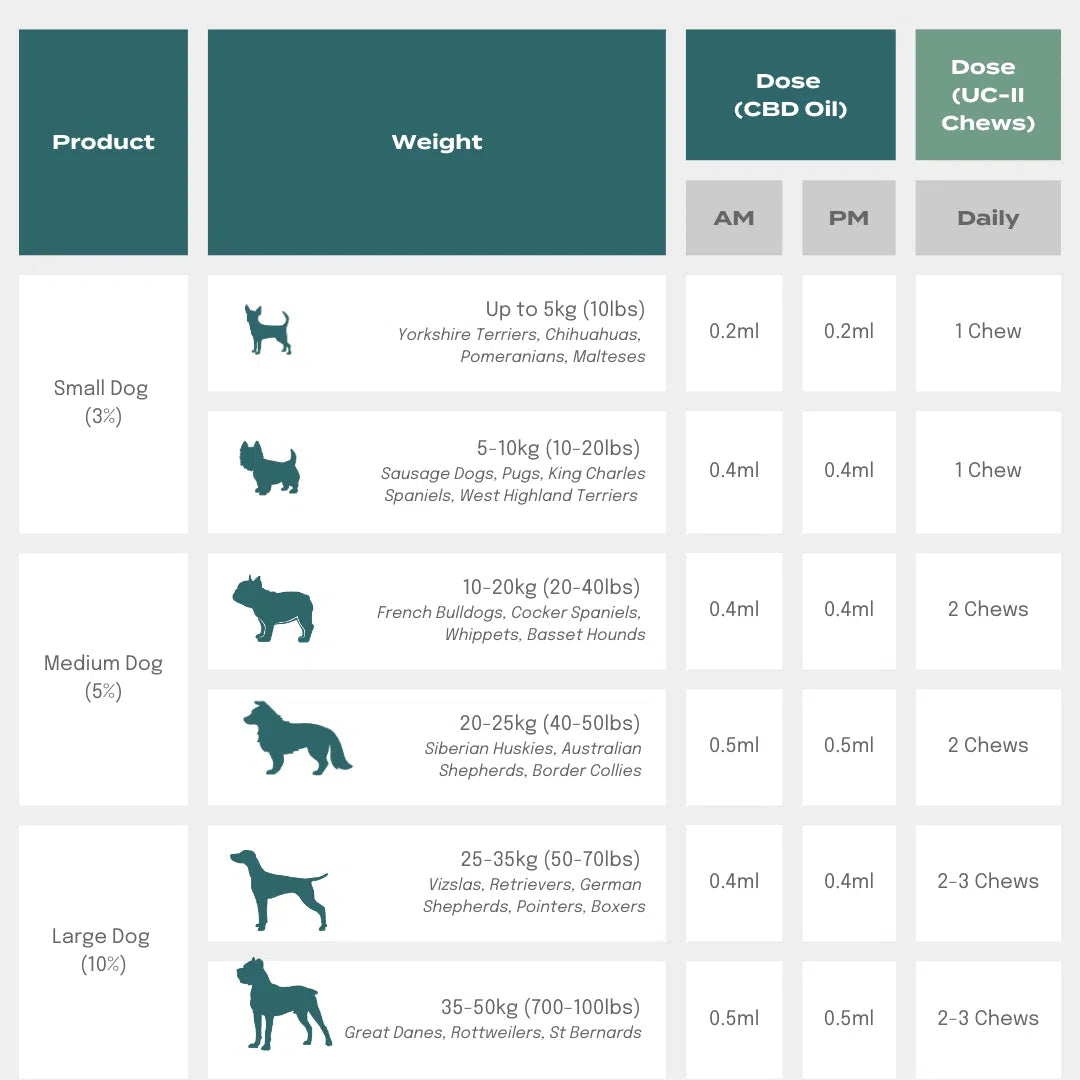Click the AM 0.5ml cell for 35-50kg
Viewport: 1080px width, 1080px height.
[734, 1018]
